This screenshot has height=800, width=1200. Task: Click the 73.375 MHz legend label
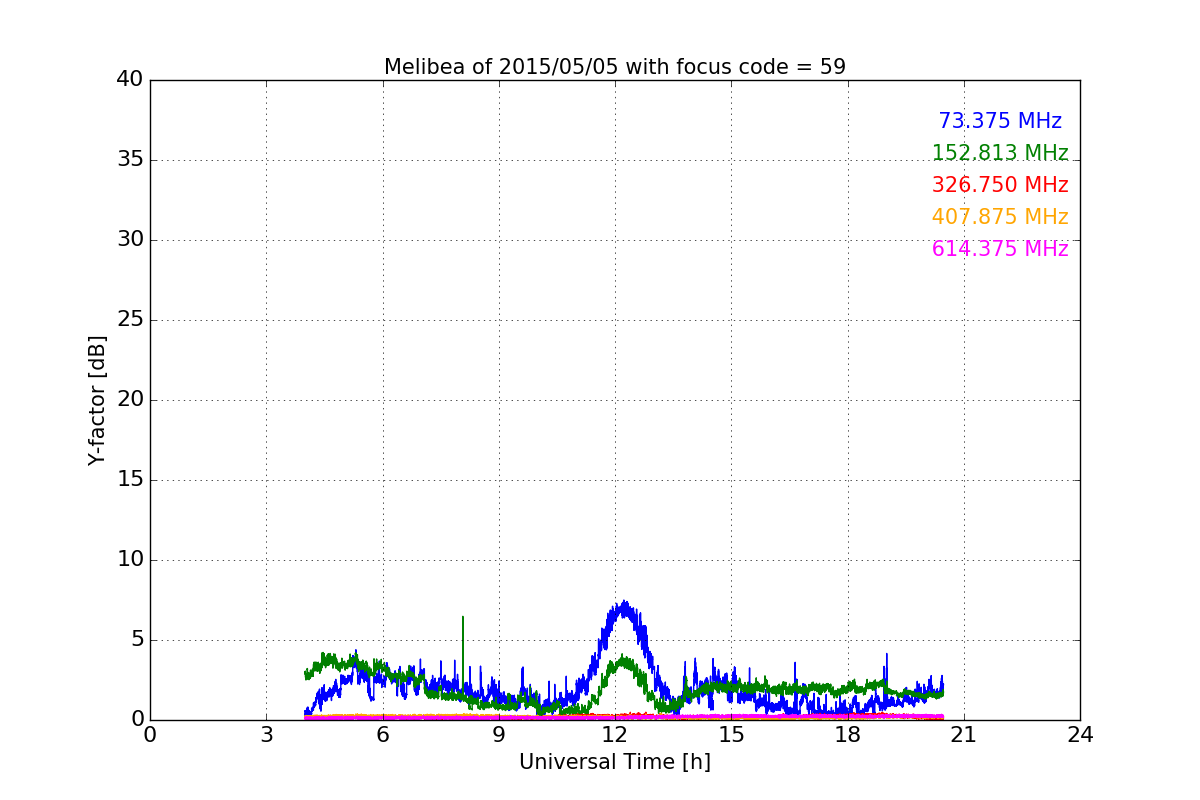click(1000, 121)
